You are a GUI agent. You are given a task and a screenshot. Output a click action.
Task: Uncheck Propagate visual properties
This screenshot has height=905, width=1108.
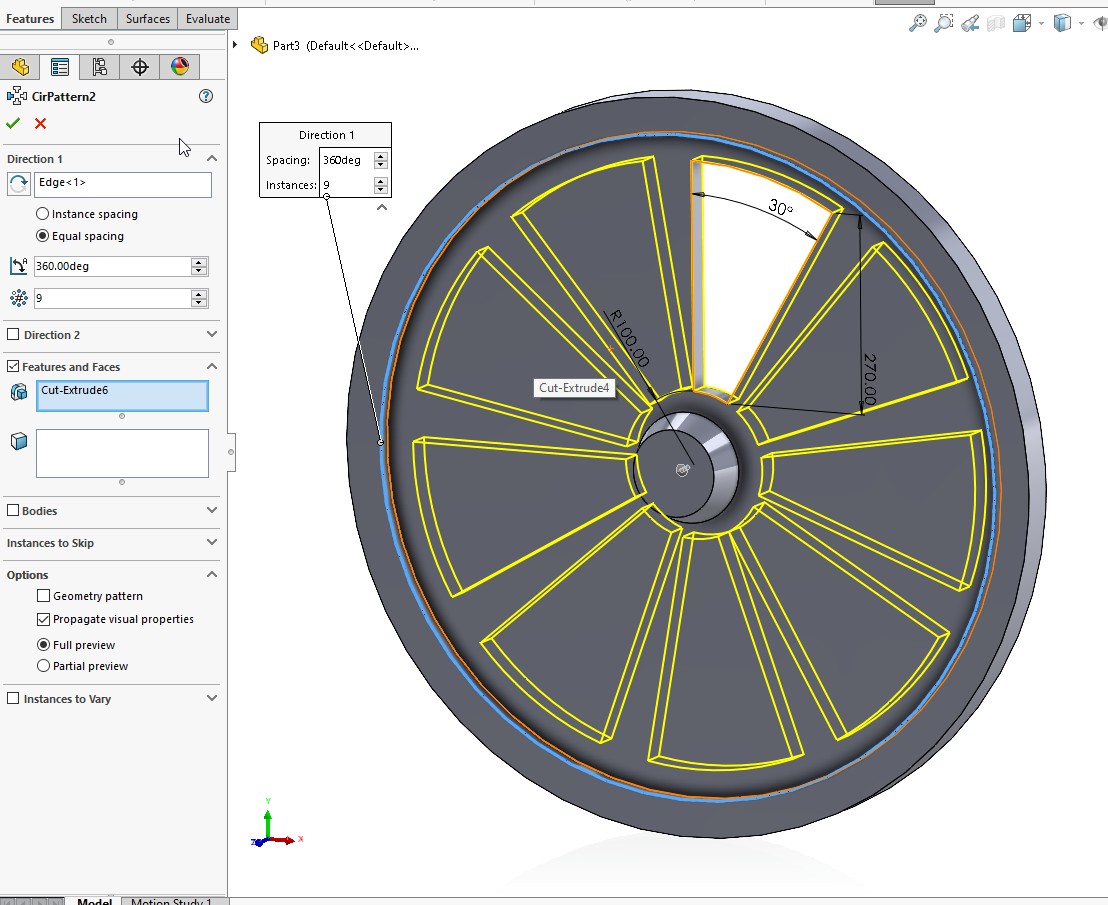pyautogui.click(x=43, y=619)
